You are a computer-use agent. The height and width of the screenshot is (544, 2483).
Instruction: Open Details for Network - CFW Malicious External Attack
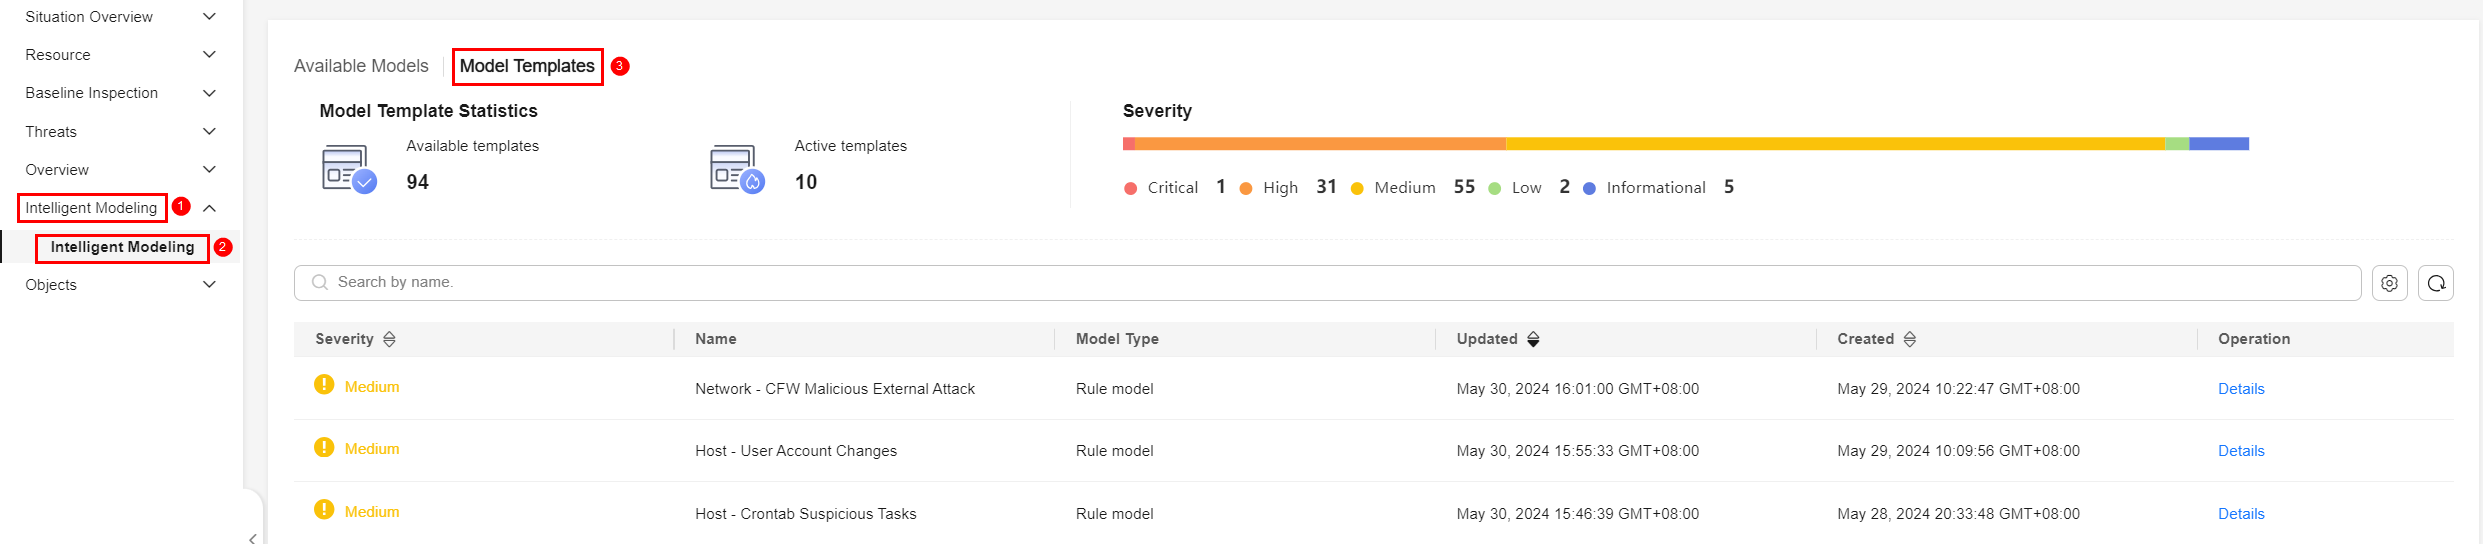2241,389
